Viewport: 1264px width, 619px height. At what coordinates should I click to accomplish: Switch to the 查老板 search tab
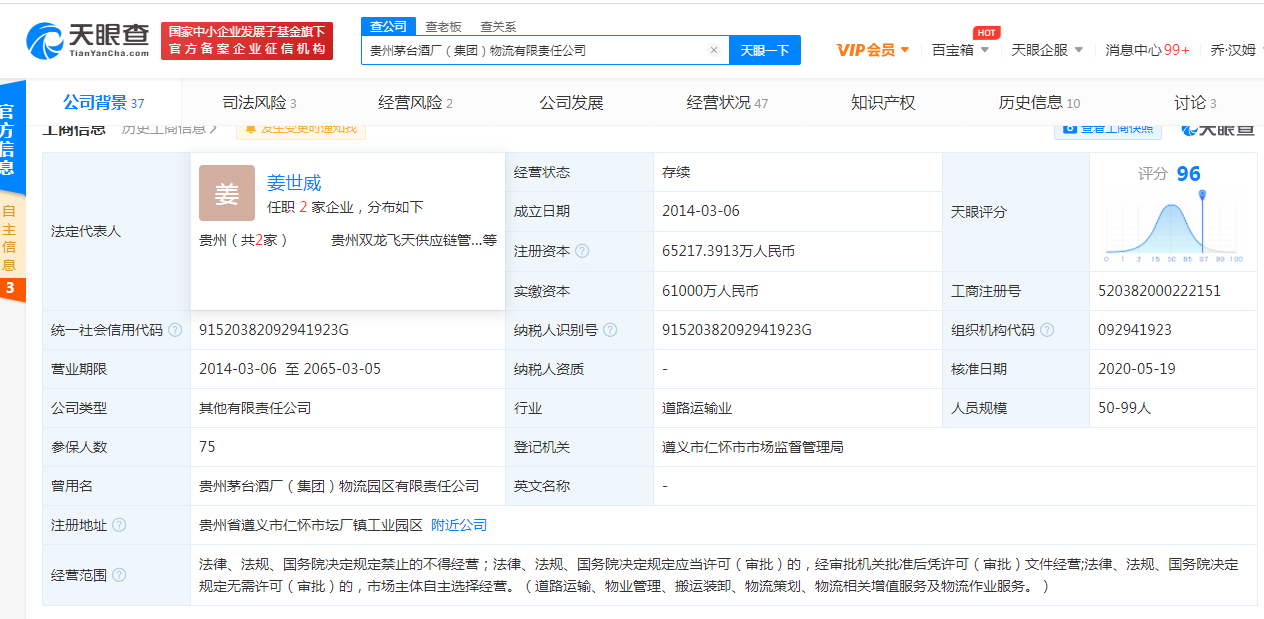pyautogui.click(x=443, y=27)
